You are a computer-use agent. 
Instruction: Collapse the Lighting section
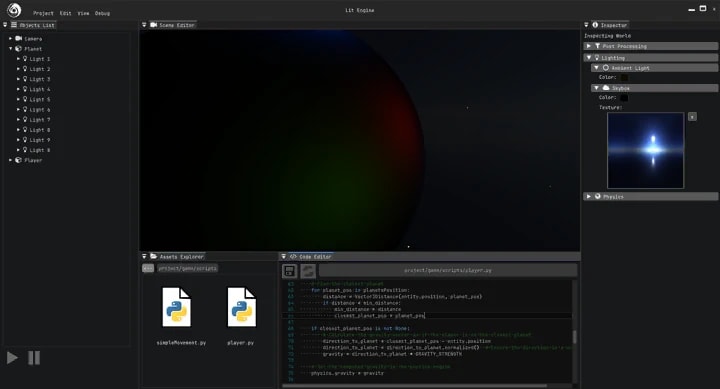click(x=589, y=57)
